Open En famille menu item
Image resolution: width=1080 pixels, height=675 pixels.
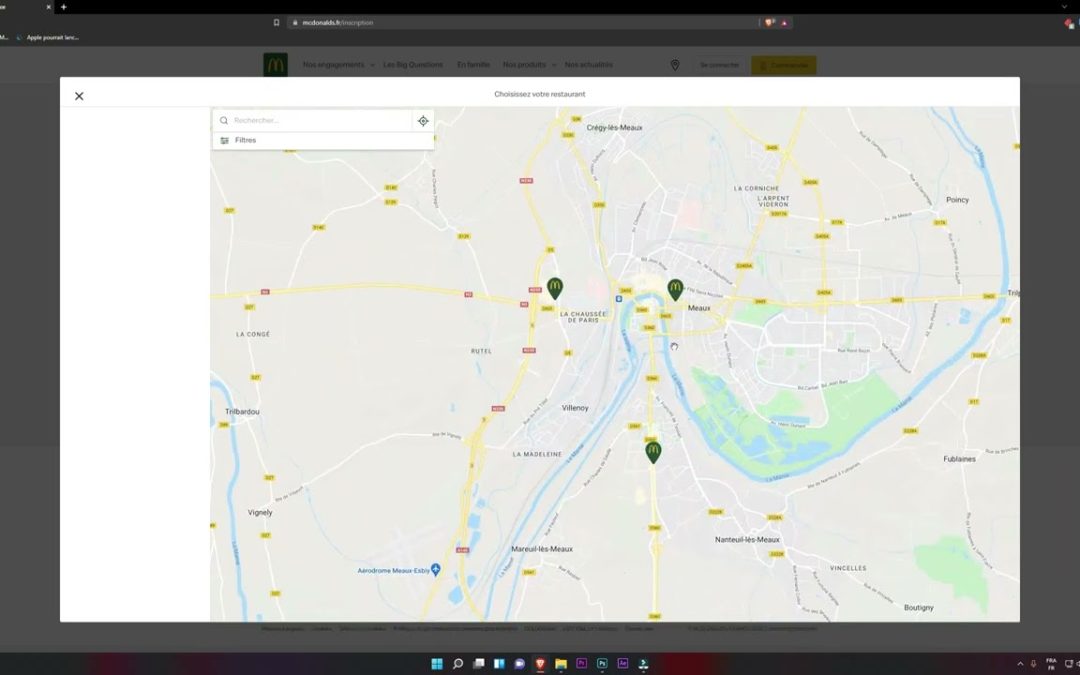click(473, 65)
